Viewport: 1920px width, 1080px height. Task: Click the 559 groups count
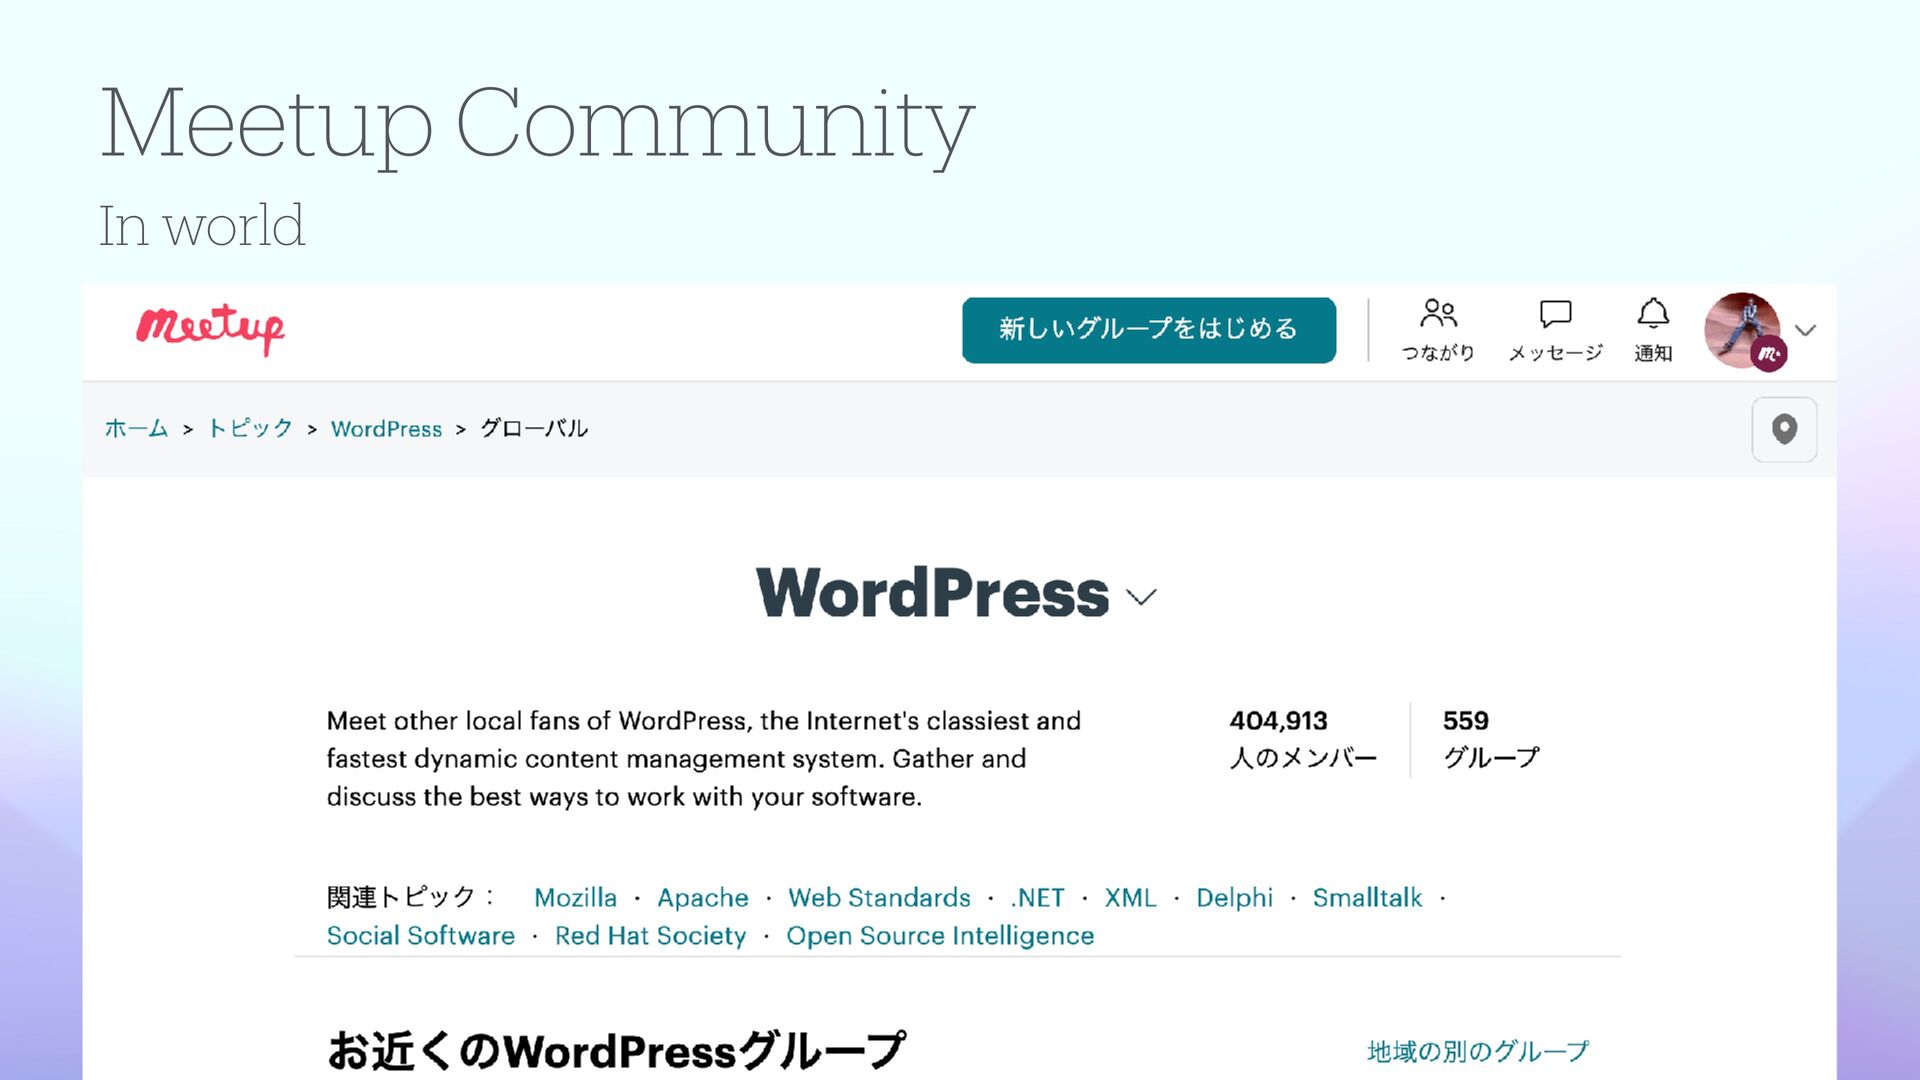coord(1465,721)
